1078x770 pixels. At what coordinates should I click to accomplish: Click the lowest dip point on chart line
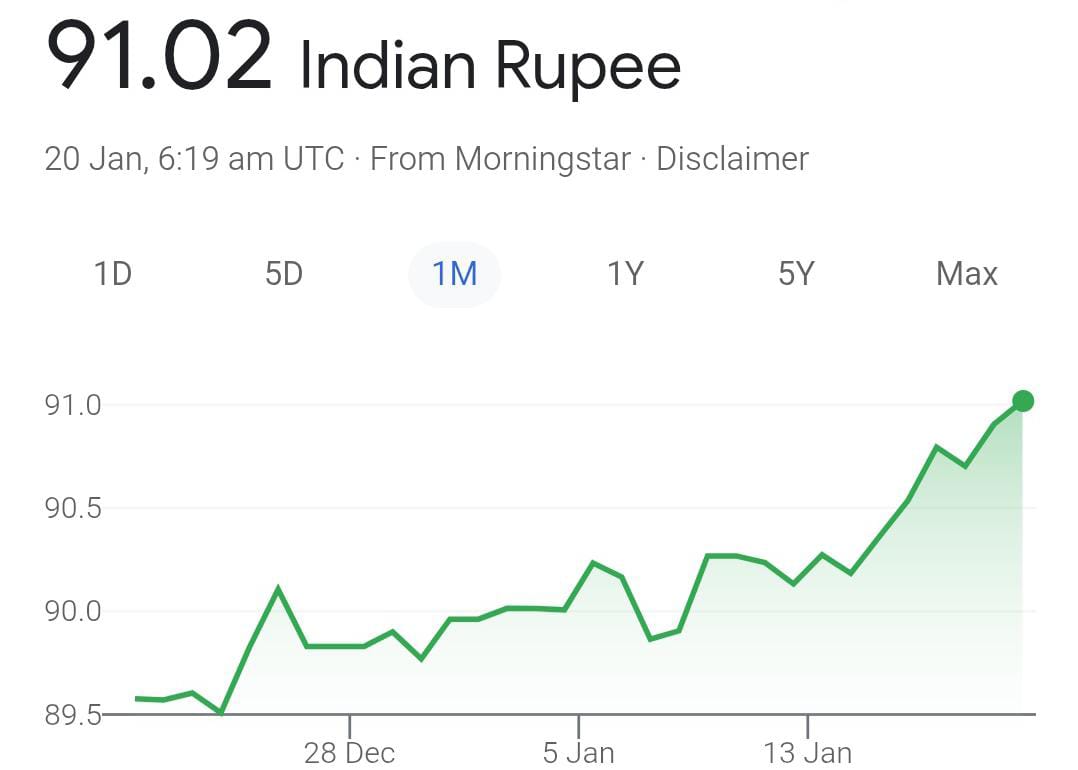pos(221,713)
